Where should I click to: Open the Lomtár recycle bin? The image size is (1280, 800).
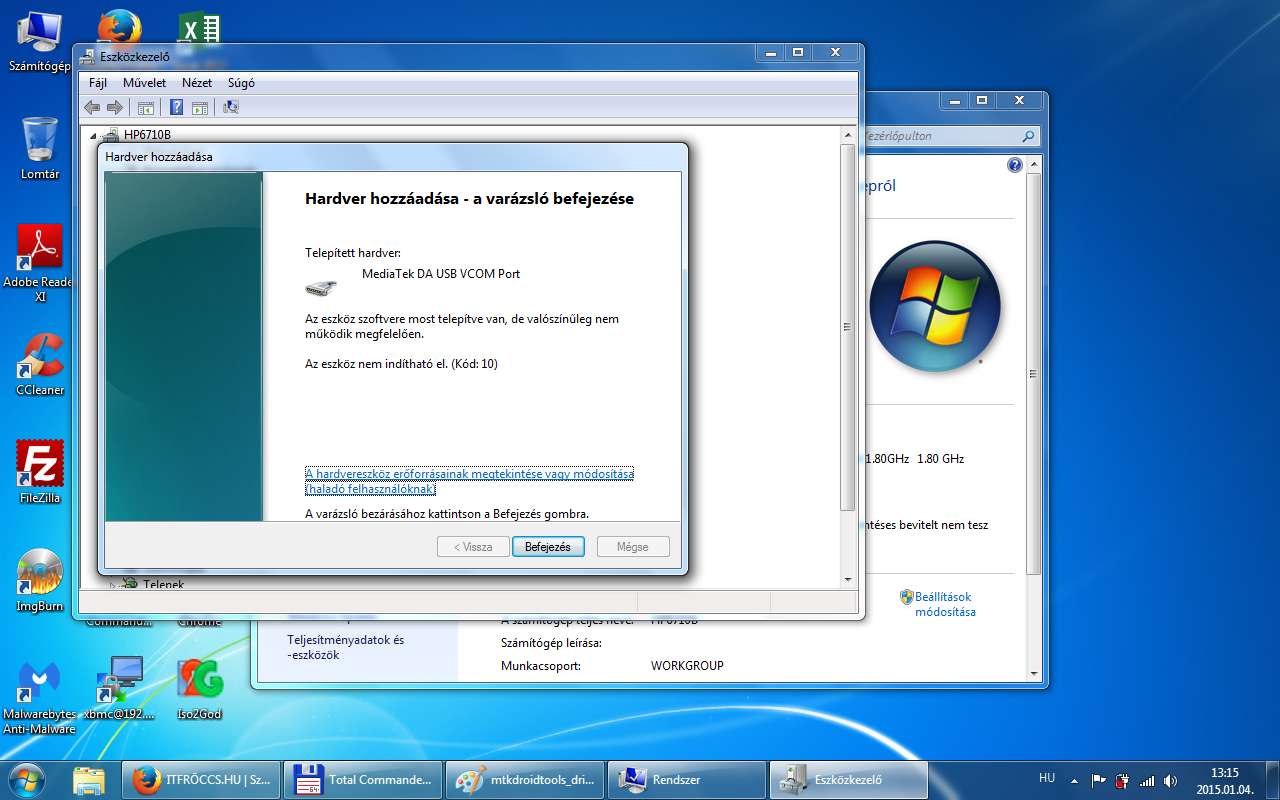(x=40, y=146)
